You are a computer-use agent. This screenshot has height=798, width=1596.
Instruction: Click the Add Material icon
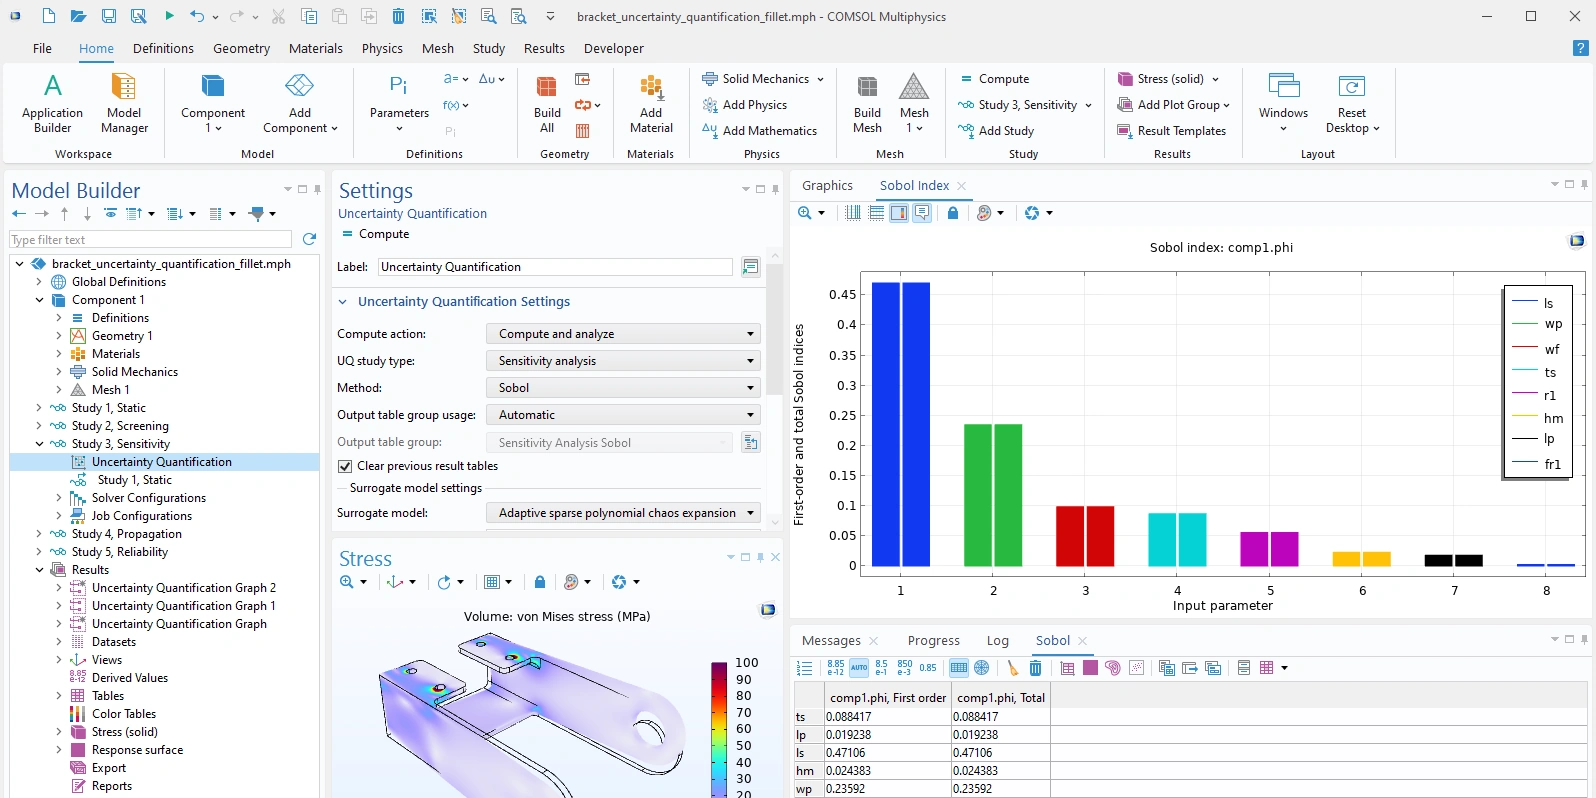coord(651,103)
